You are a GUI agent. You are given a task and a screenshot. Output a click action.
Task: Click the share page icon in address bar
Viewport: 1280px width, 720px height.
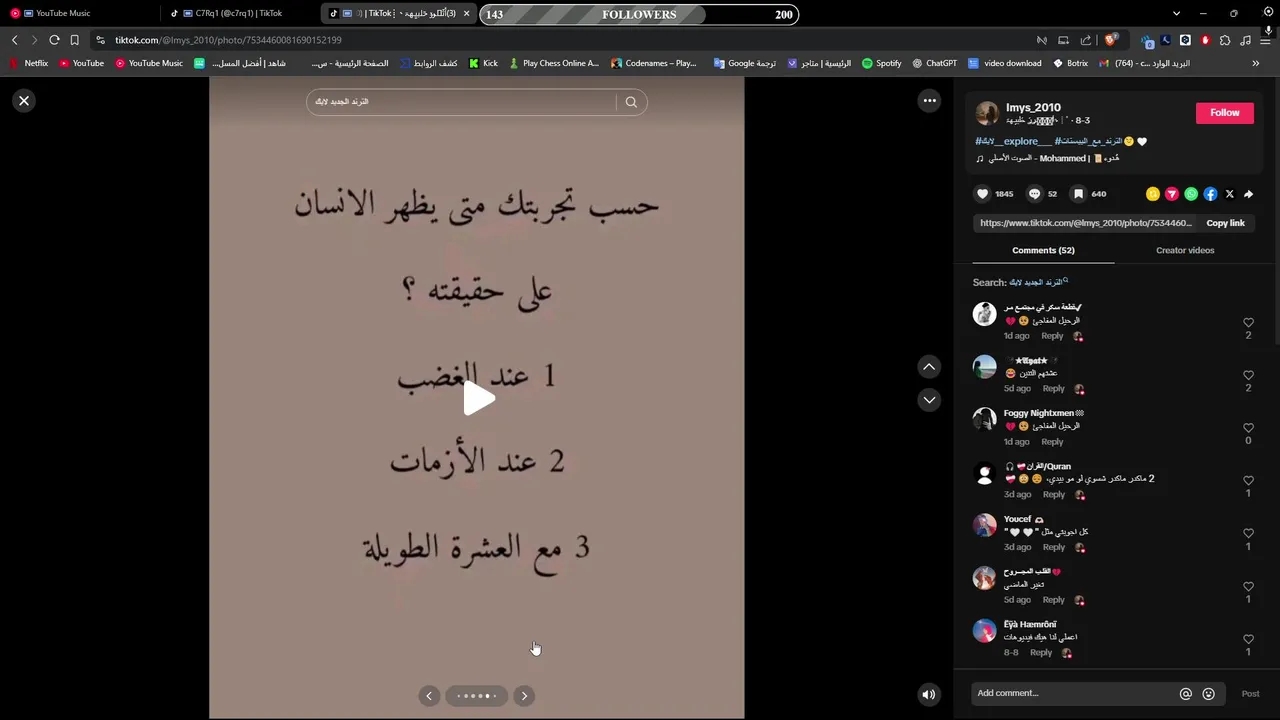pyautogui.click(x=1085, y=40)
